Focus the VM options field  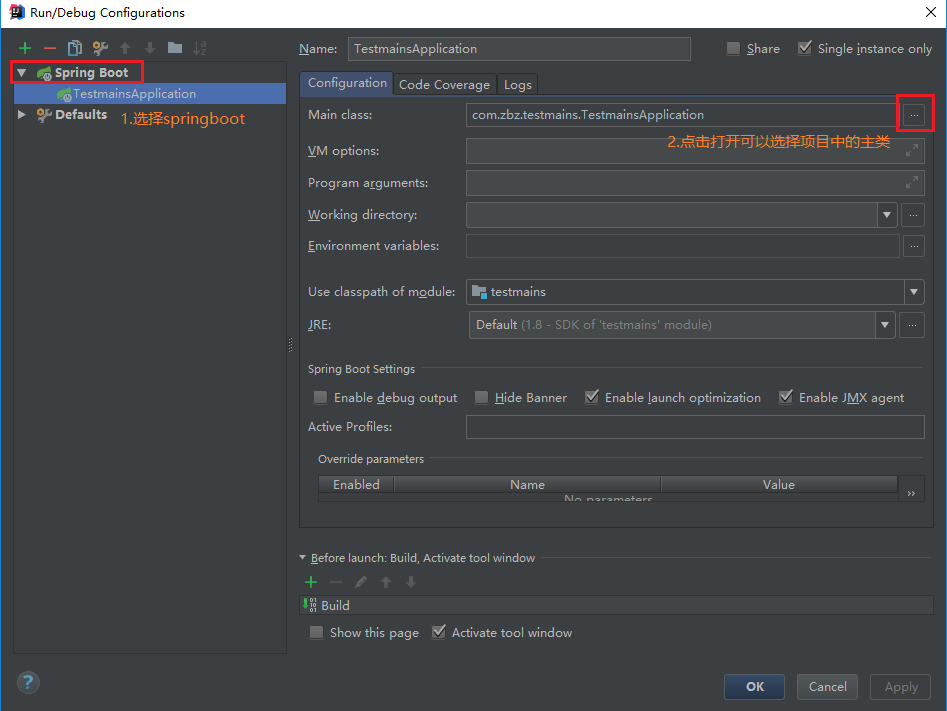pyautogui.click(x=695, y=150)
